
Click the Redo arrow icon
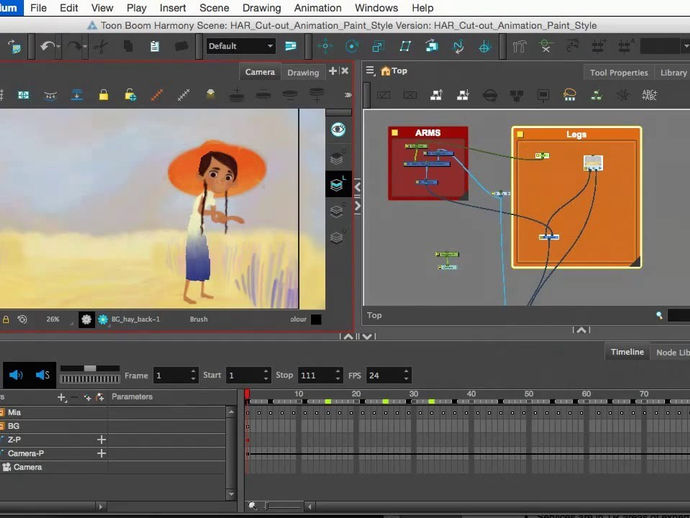click(x=74, y=46)
